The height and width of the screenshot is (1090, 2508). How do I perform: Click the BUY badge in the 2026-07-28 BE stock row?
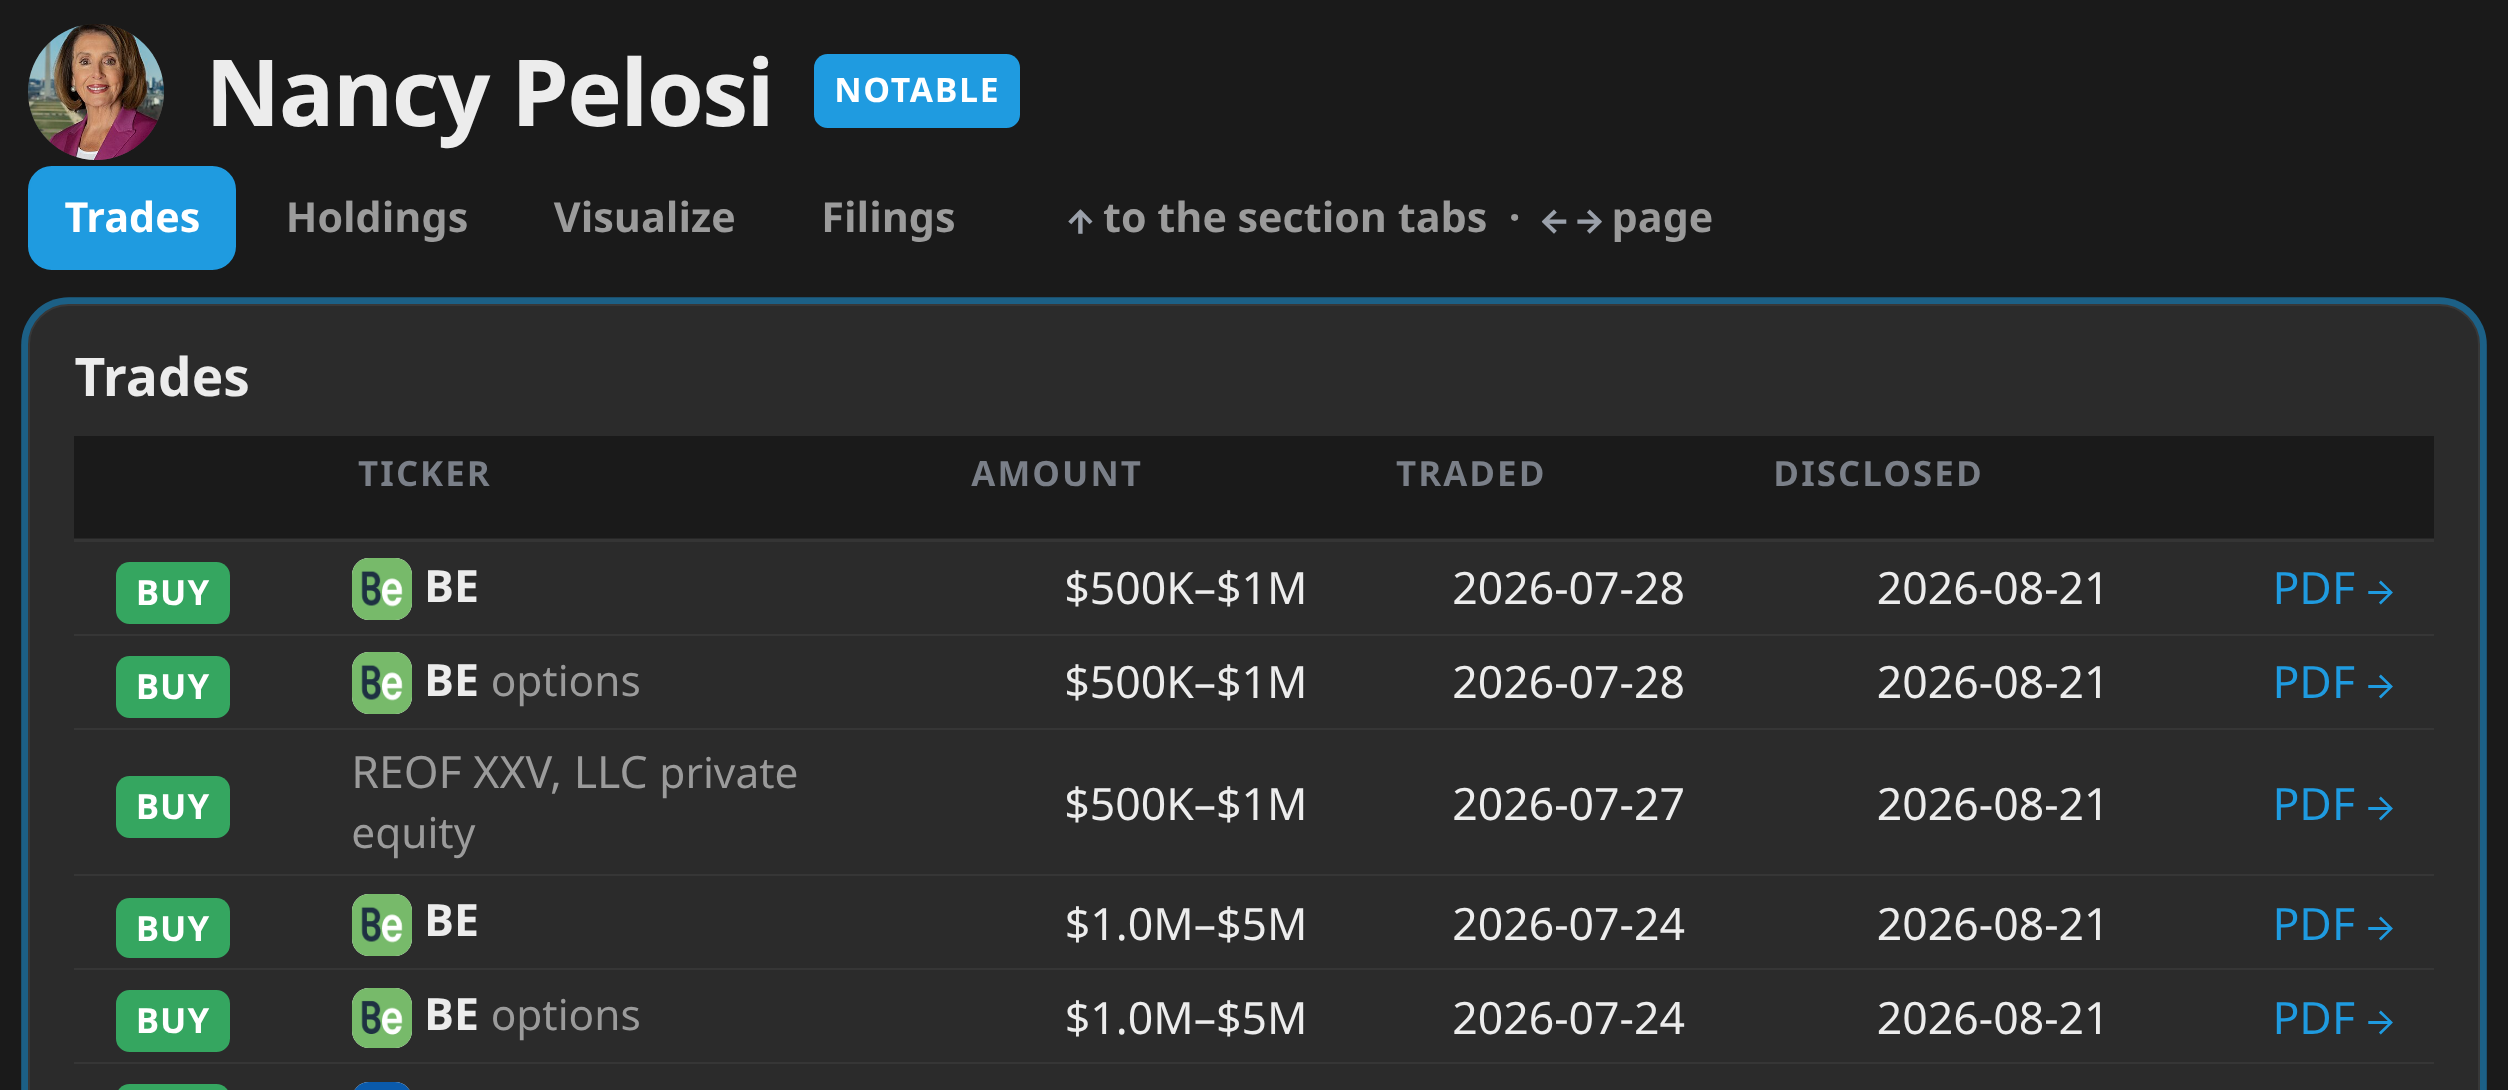173,593
